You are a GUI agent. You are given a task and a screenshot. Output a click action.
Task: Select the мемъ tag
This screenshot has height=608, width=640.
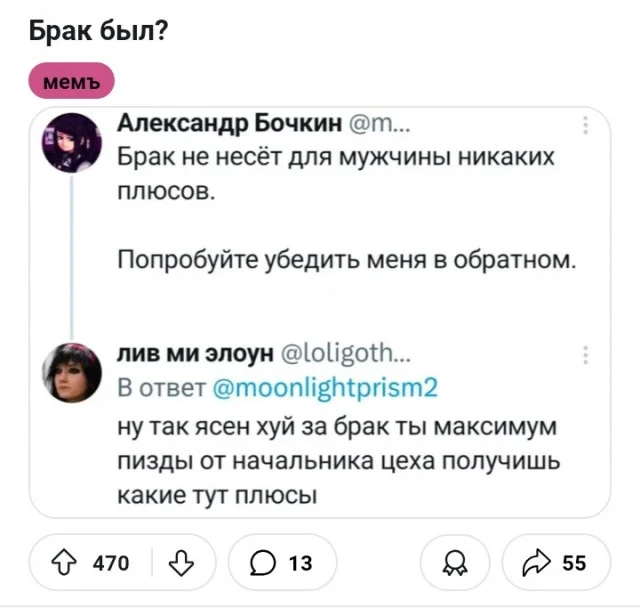(72, 82)
